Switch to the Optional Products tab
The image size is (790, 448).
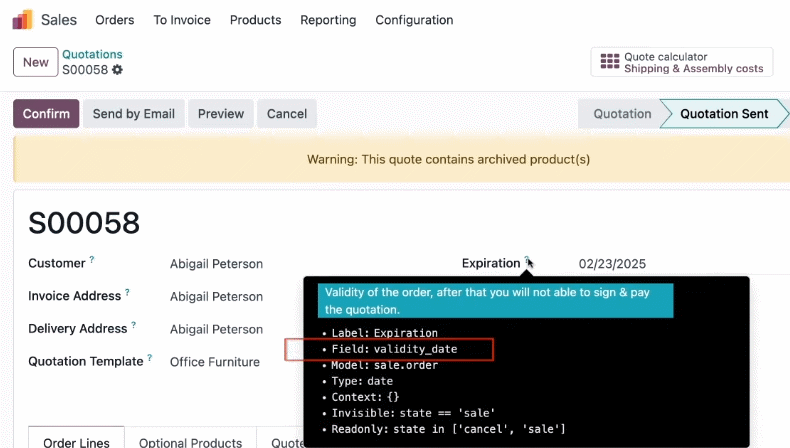(190, 442)
